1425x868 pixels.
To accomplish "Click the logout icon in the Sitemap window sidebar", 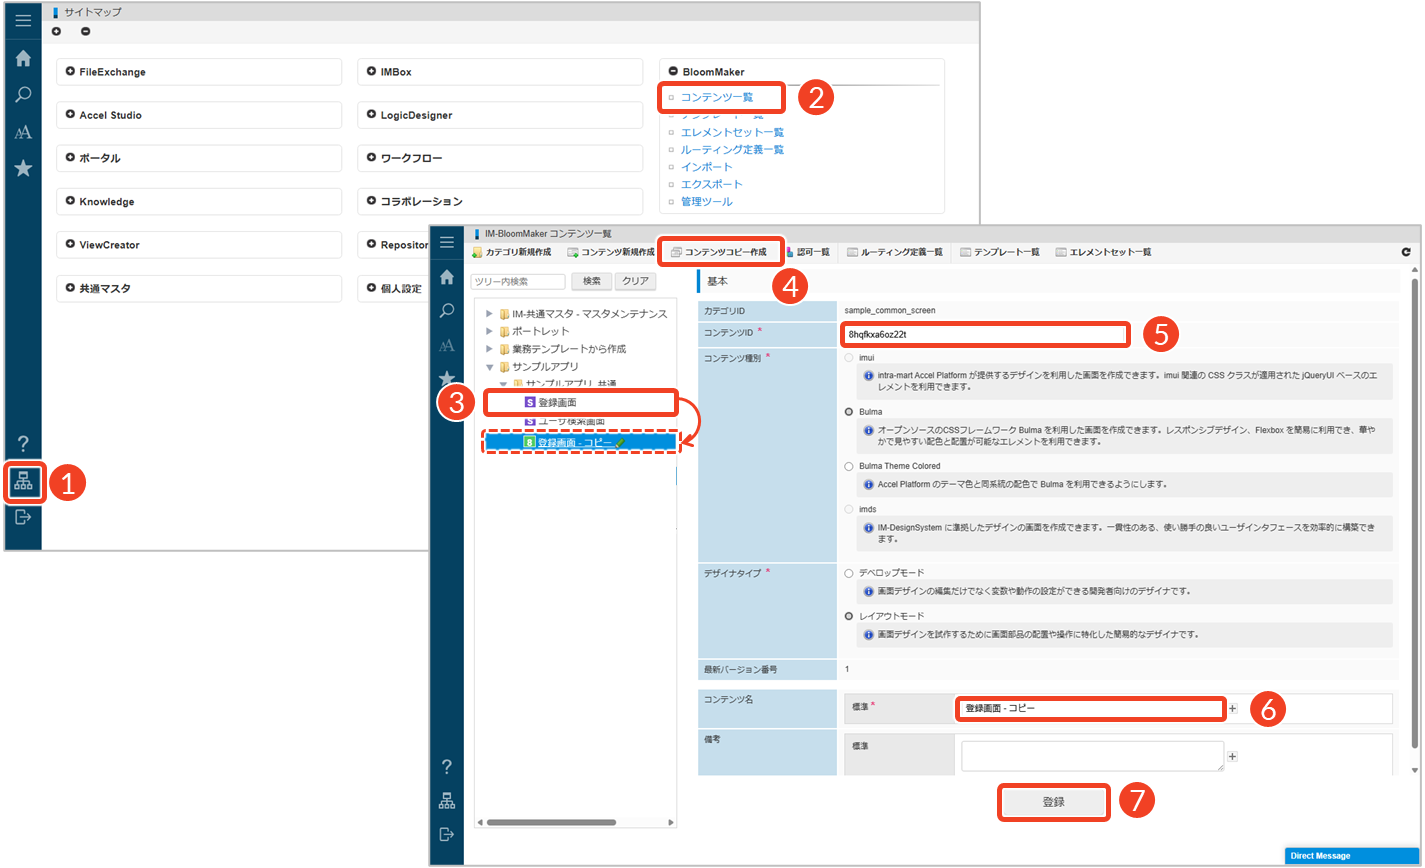I will click(23, 517).
